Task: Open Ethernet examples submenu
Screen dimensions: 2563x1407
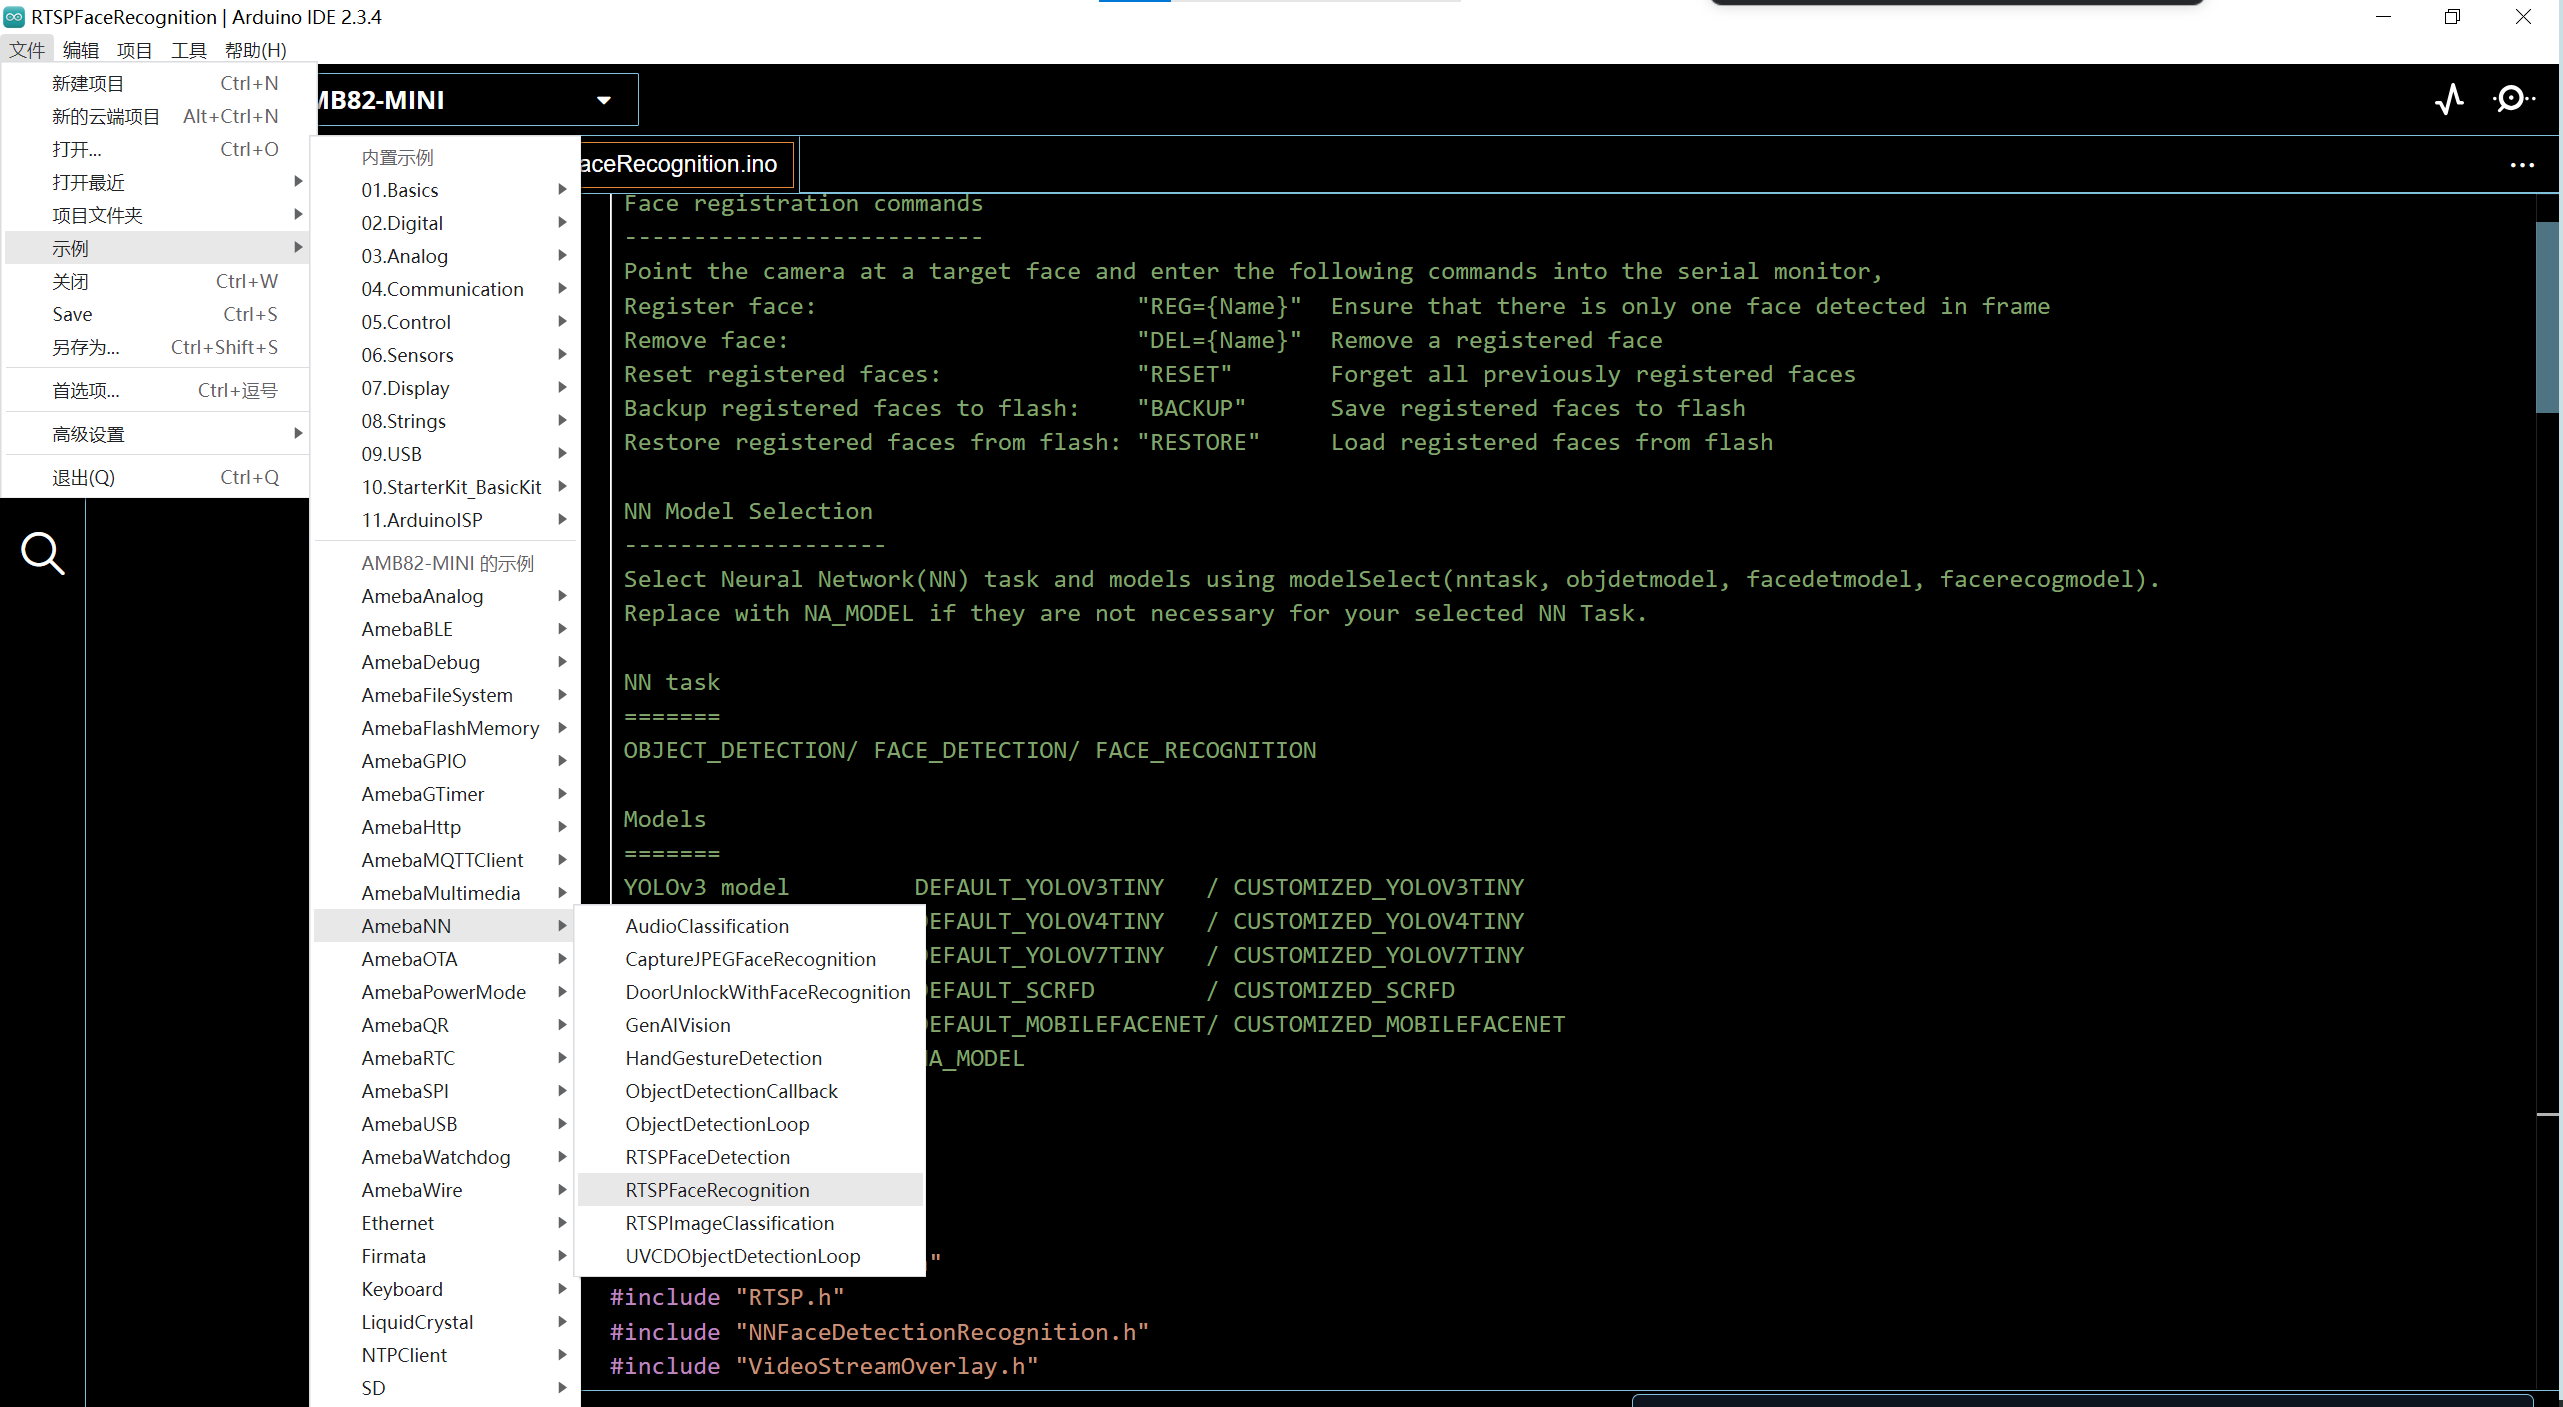Action: tap(446, 1223)
